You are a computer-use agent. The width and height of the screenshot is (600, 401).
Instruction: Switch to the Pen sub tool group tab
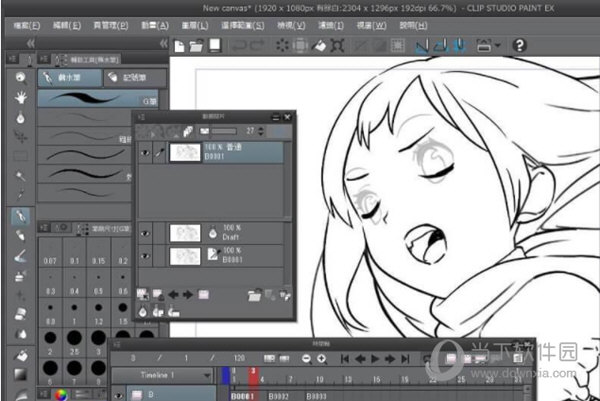[70, 78]
